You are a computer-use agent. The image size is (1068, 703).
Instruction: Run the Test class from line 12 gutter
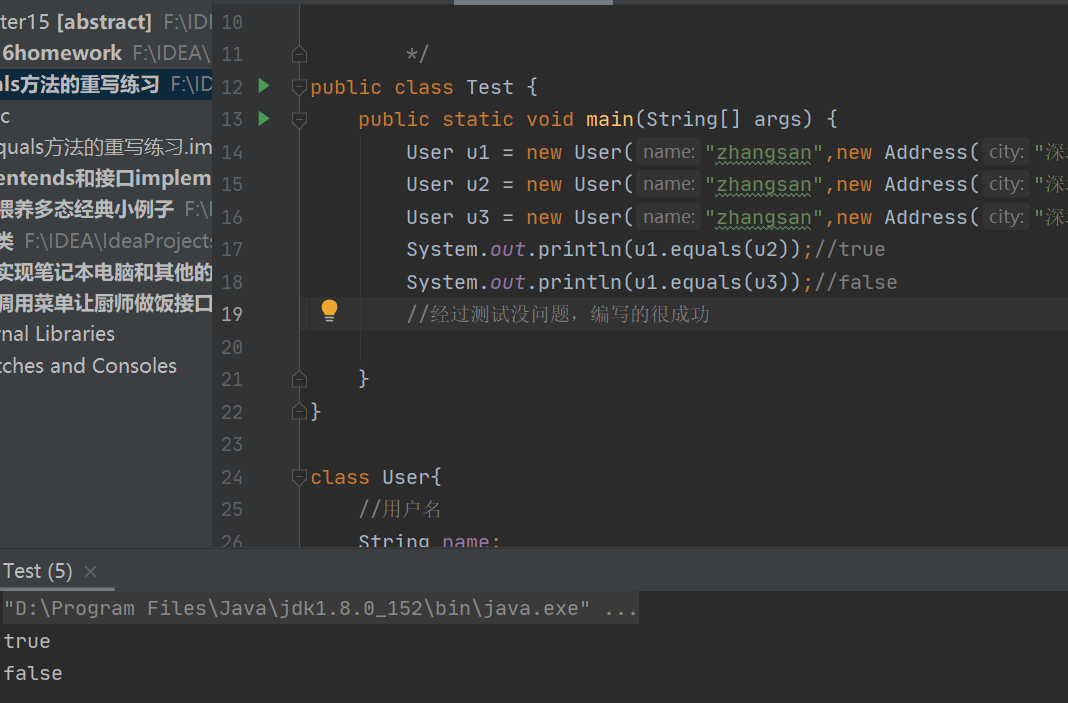tap(264, 86)
